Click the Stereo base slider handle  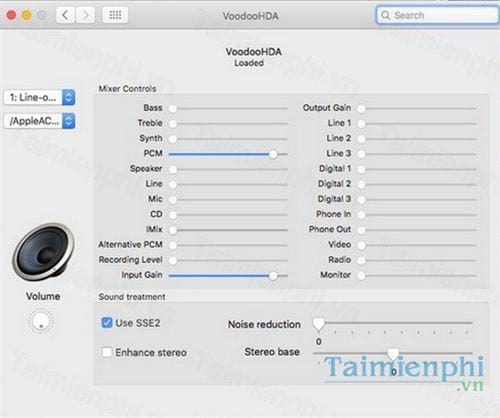[393, 354]
